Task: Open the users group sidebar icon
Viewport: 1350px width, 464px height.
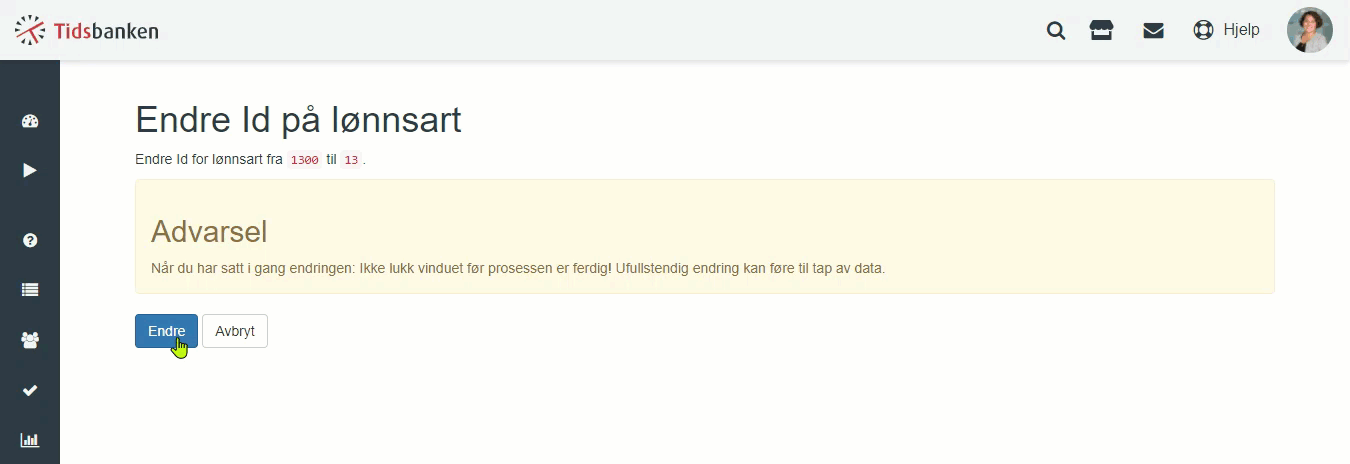Action: 30,340
